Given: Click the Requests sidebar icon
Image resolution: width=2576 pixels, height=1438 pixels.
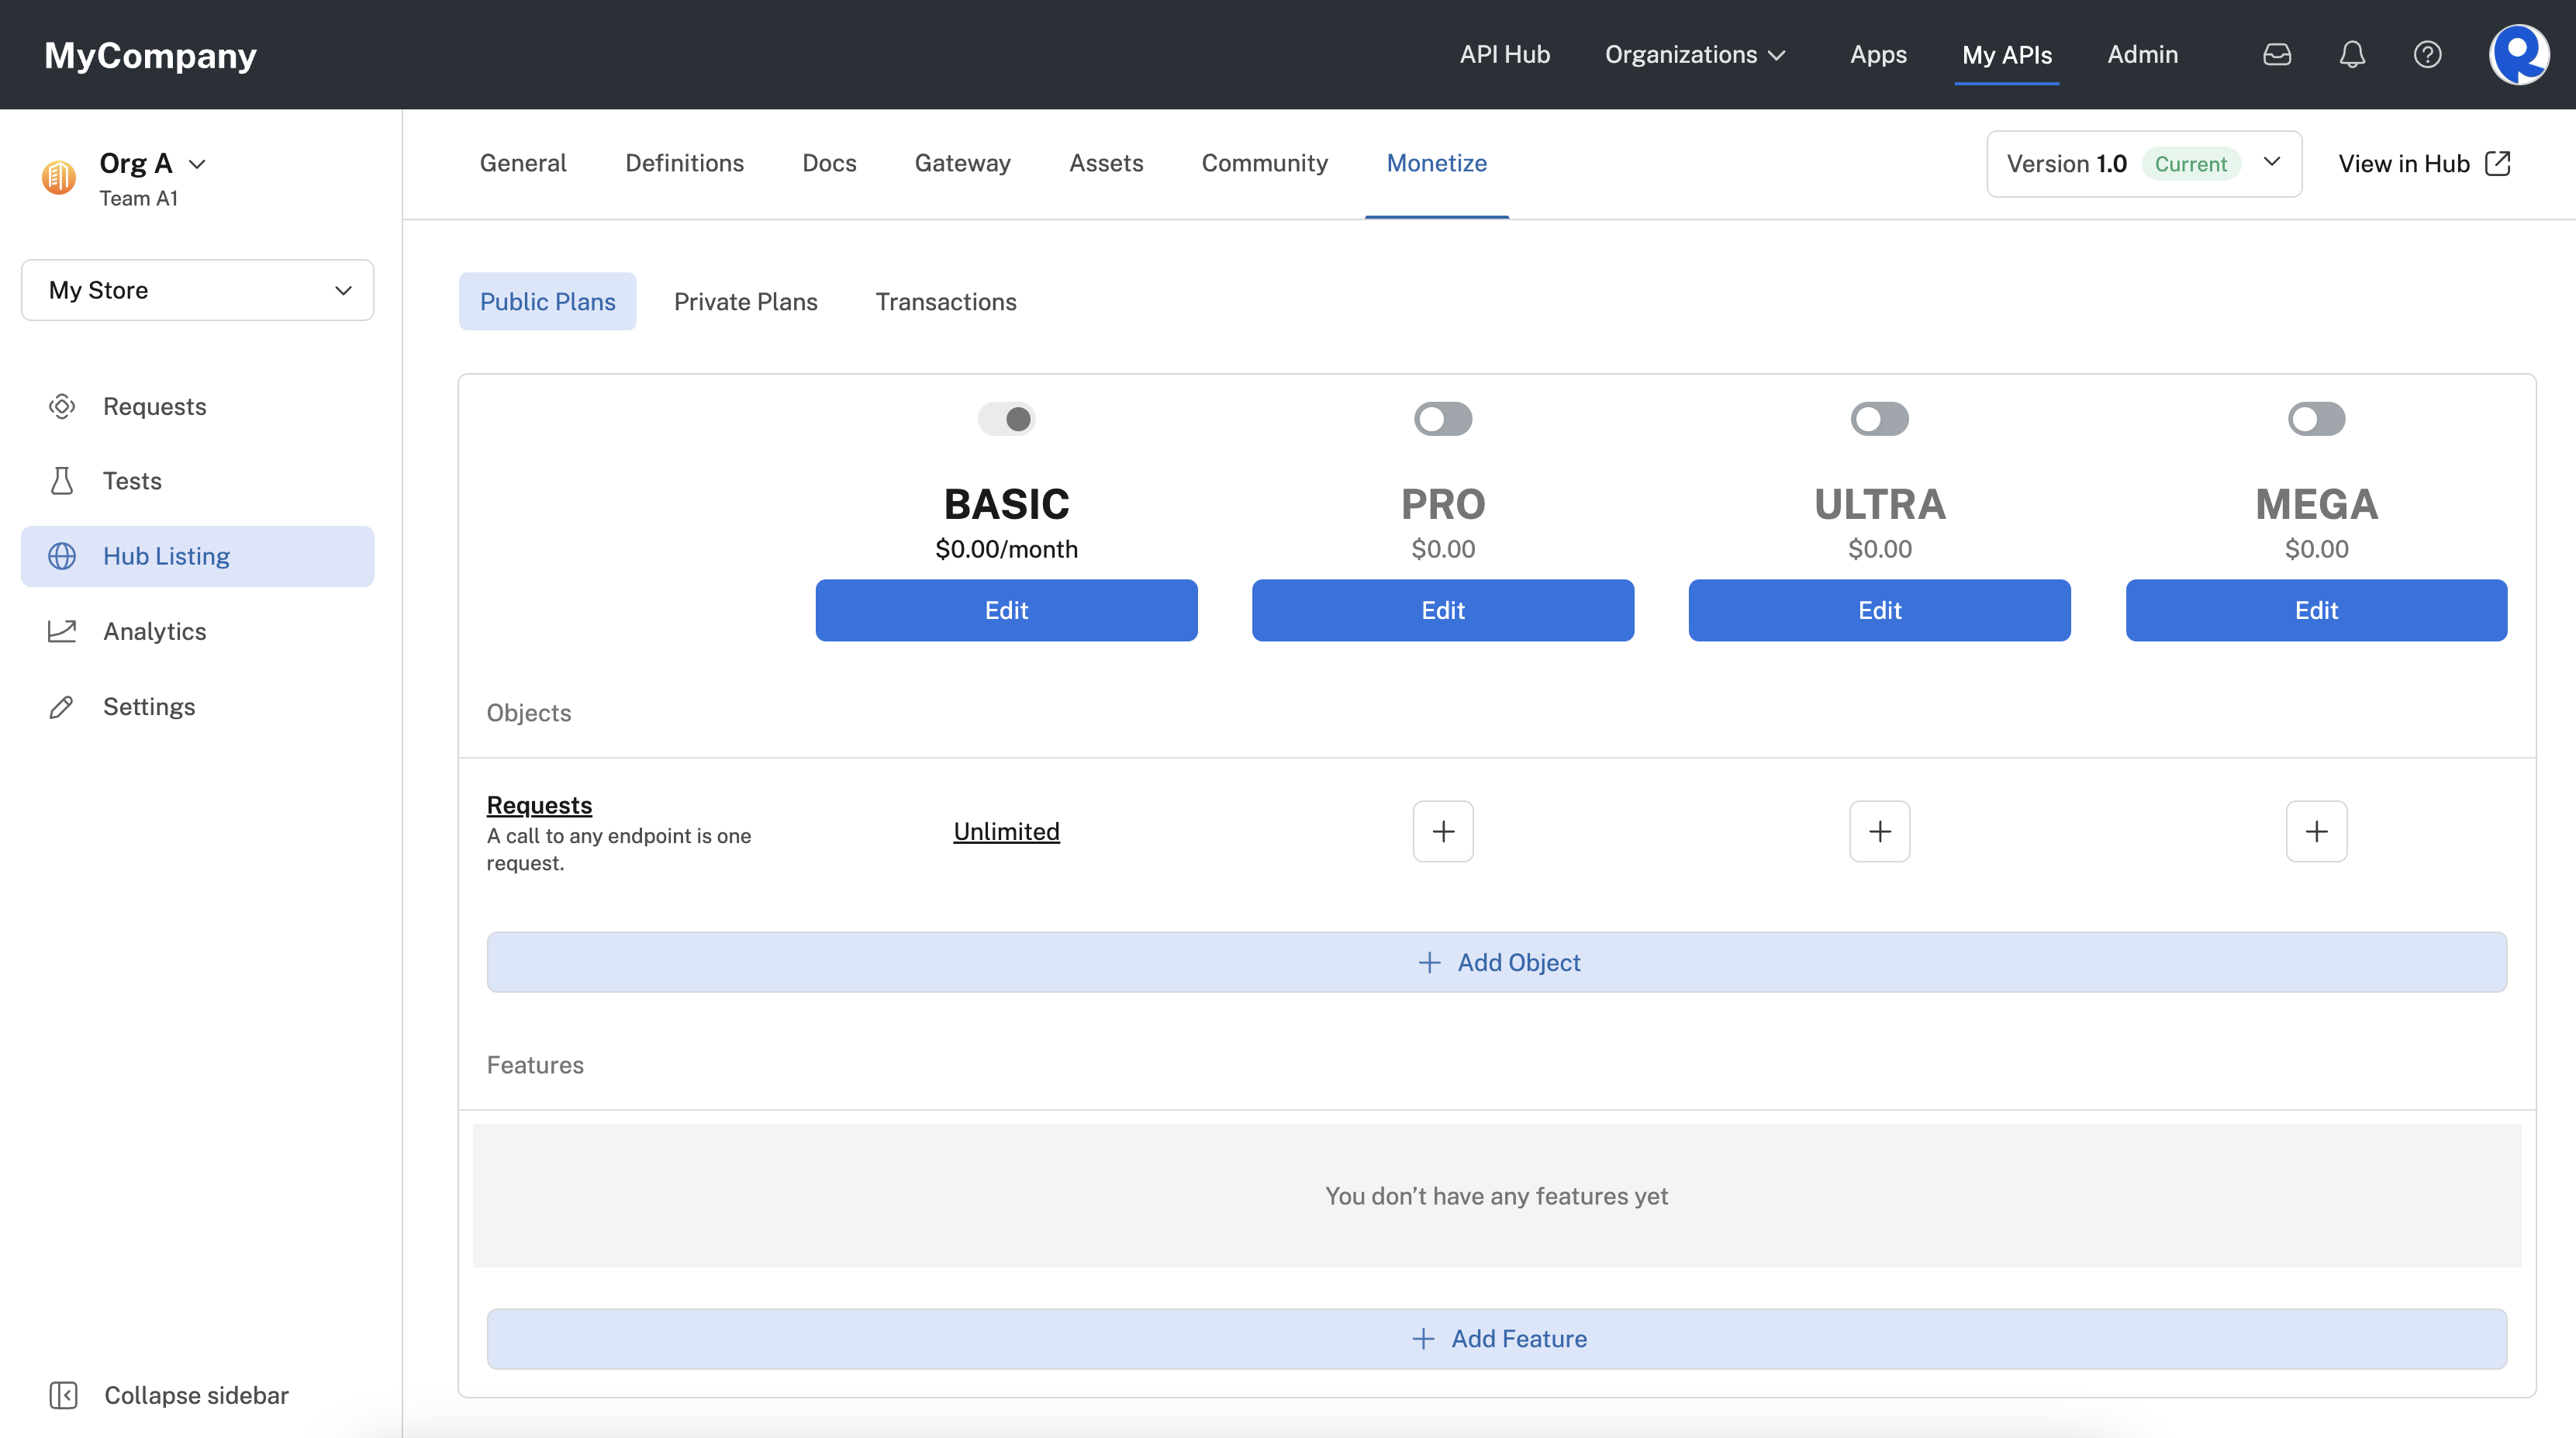Looking at the screenshot, I should click(62, 405).
